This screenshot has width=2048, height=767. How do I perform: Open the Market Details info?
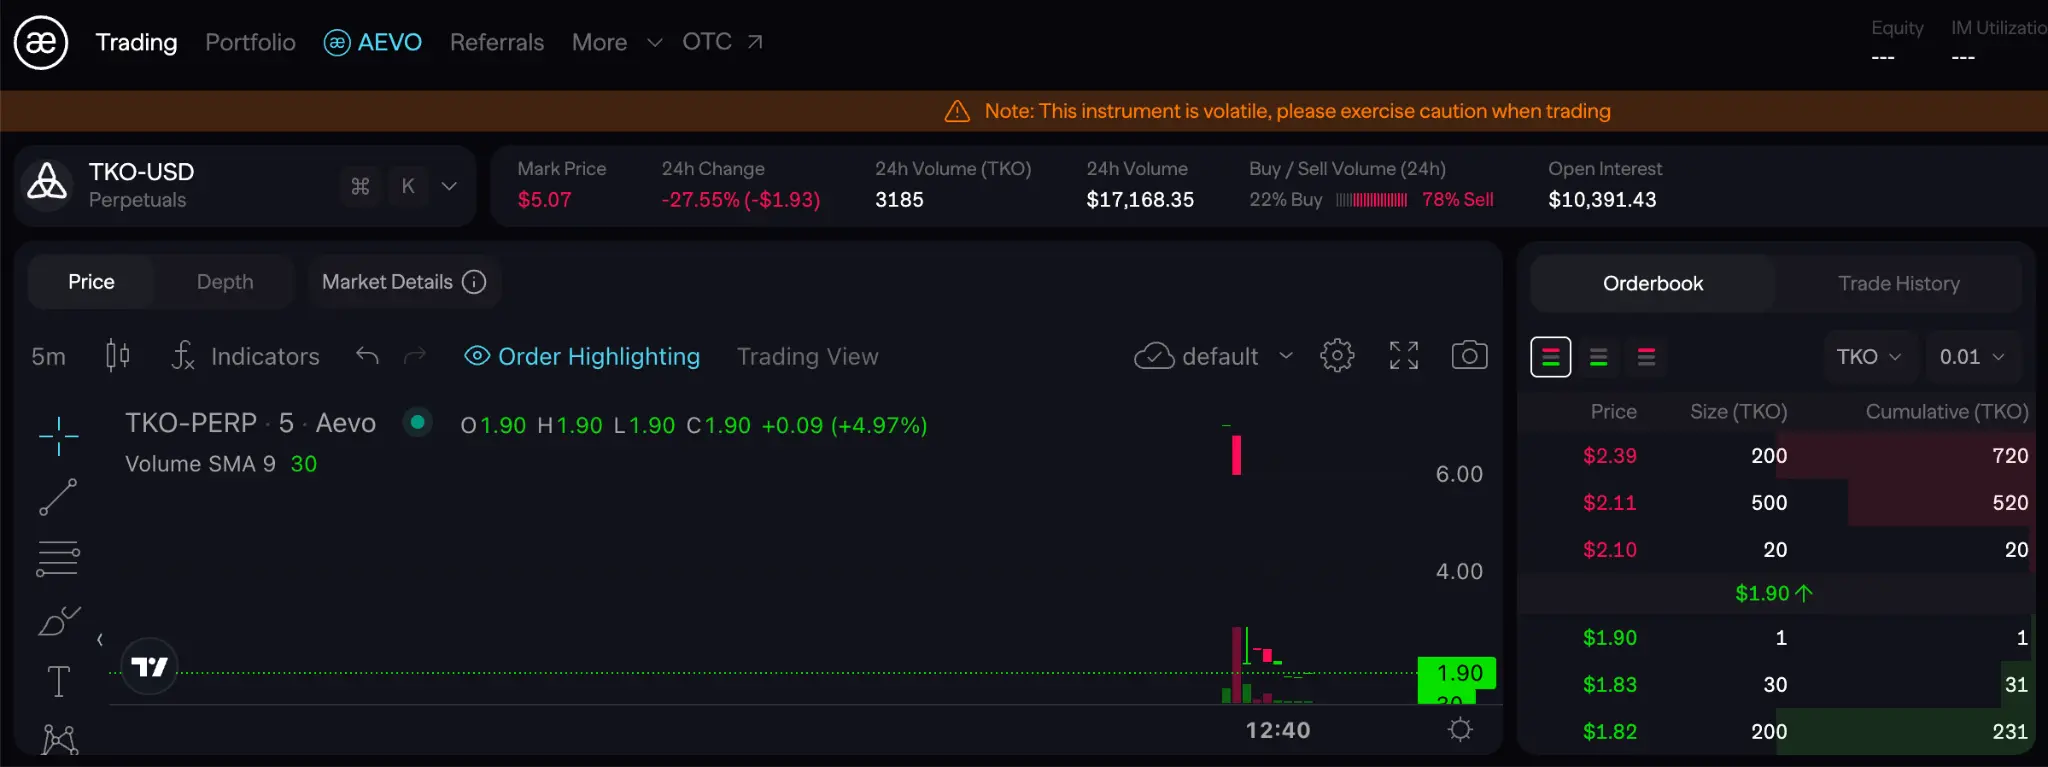pos(403,282)
